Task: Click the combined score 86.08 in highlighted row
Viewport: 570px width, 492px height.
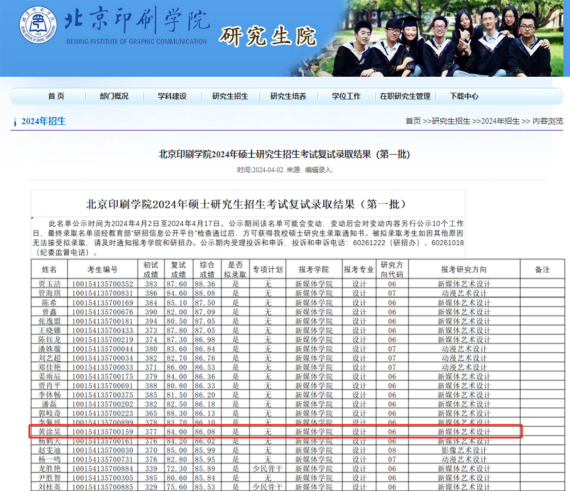Action: (x=205, y=432)
